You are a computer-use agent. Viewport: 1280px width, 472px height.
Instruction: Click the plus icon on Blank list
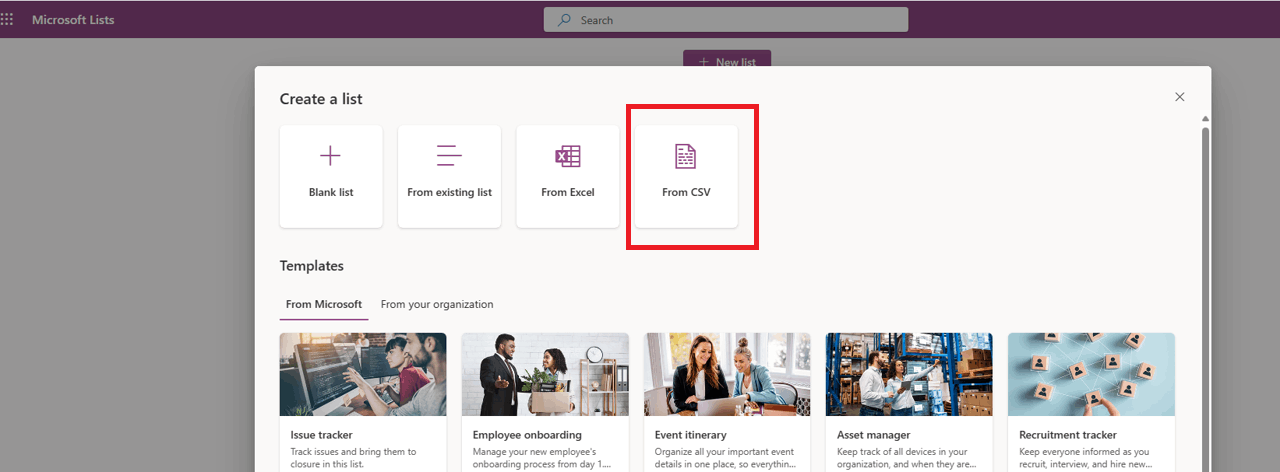point(330,155)
